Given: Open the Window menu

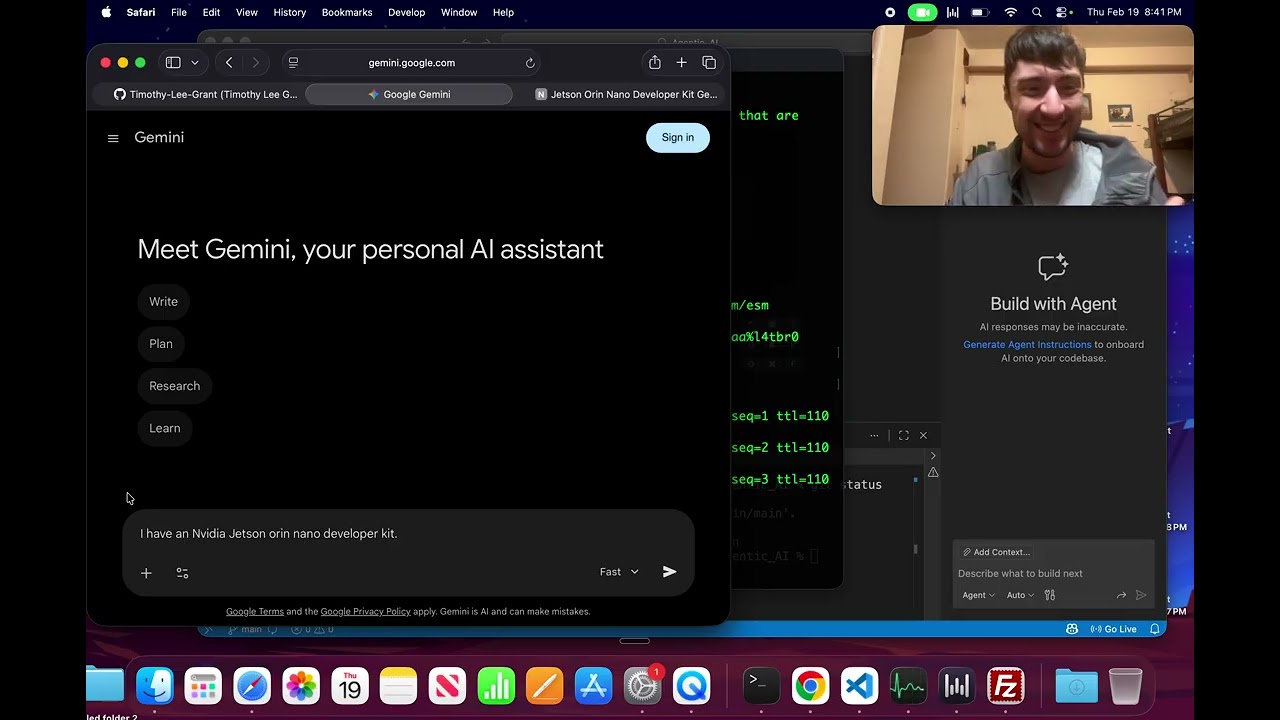Looking at the screenshot, I should point(459,12).
